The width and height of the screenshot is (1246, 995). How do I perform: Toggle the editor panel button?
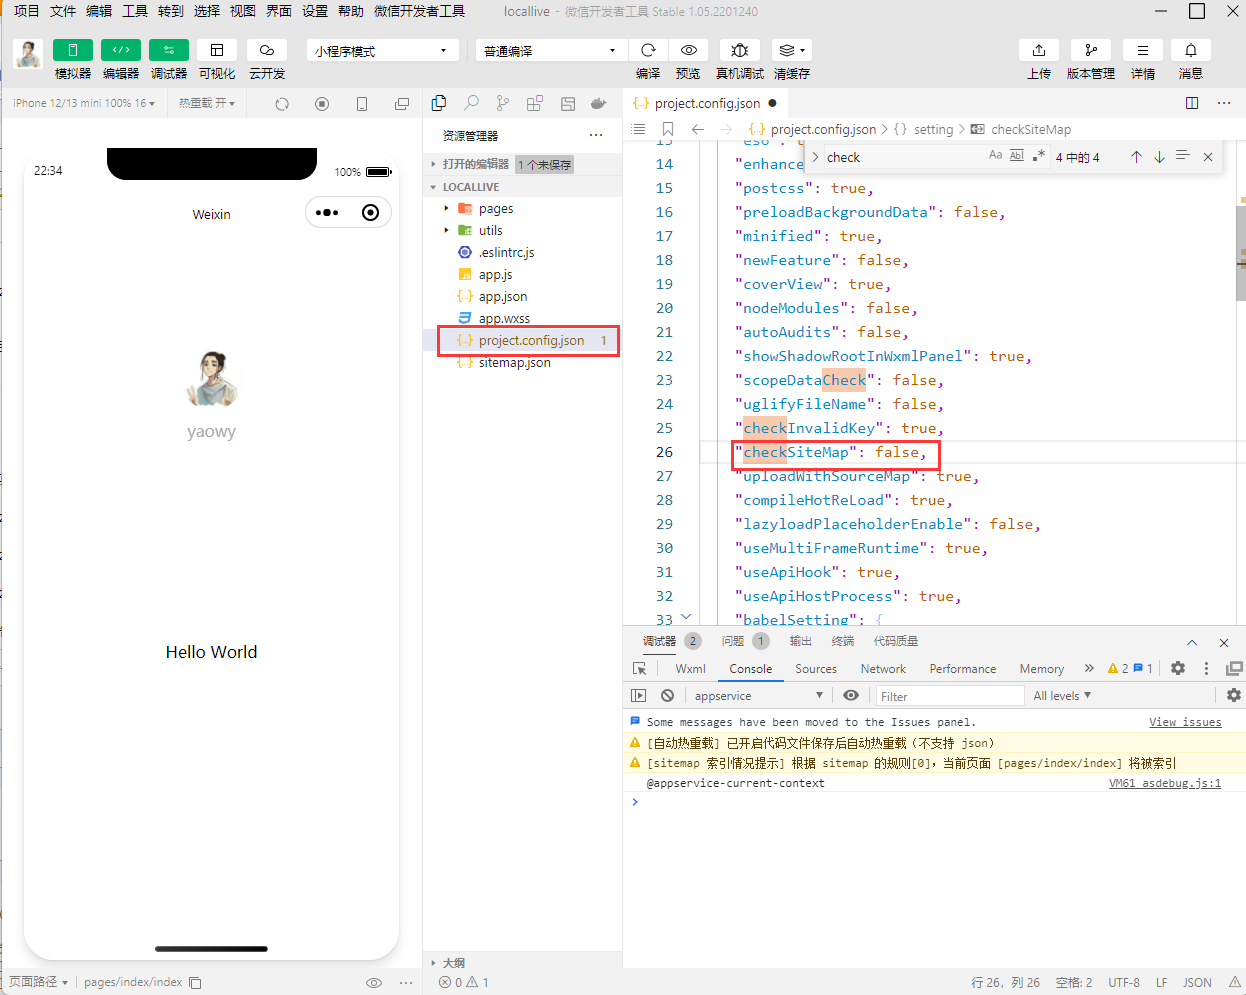point(121,50)
